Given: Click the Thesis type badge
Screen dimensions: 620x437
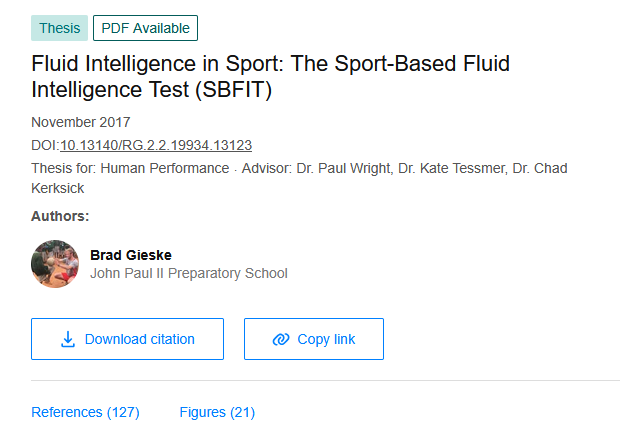Looking at the screenshot, I should click(x=59, y=28).
